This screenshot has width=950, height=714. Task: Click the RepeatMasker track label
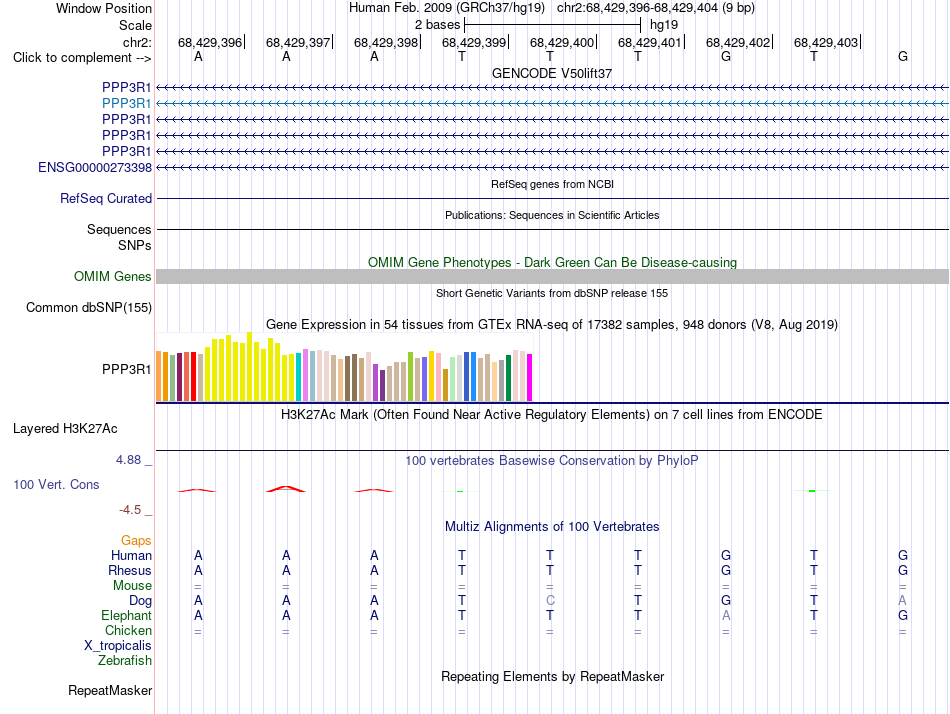tap(110, 690)
